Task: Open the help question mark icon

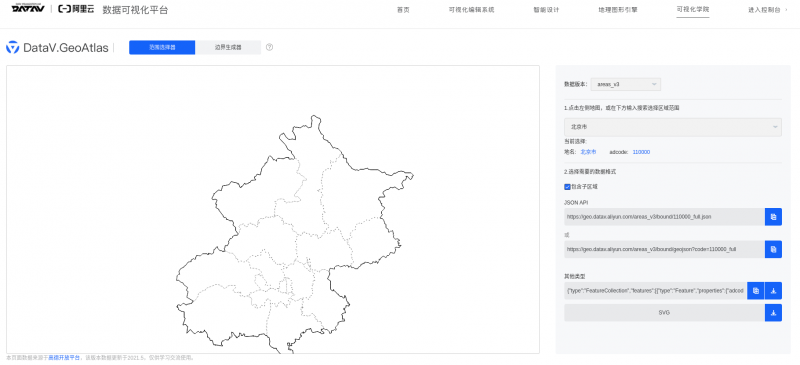Action: pyautogui.click(x=269, y=47)
